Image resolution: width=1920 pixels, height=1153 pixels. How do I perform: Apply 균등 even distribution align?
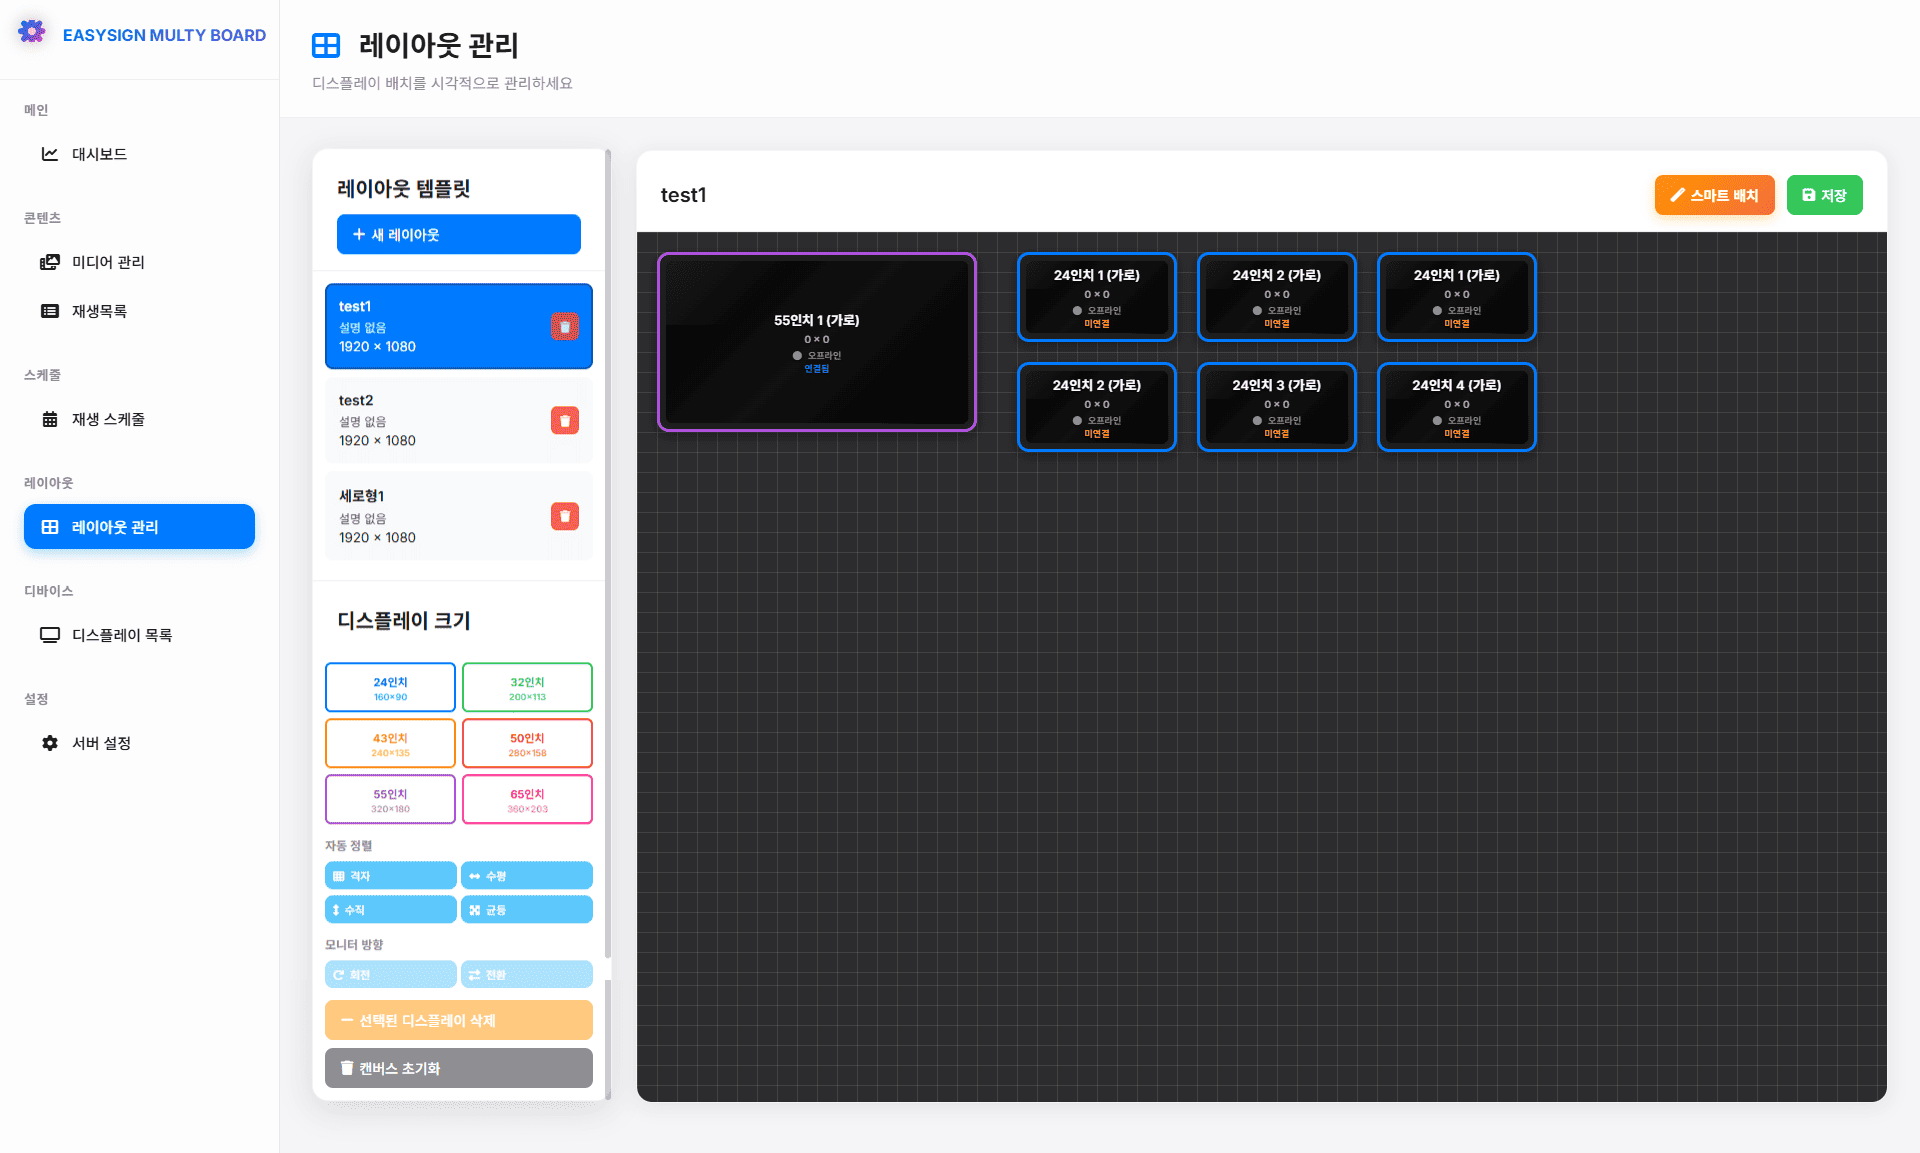526,910
